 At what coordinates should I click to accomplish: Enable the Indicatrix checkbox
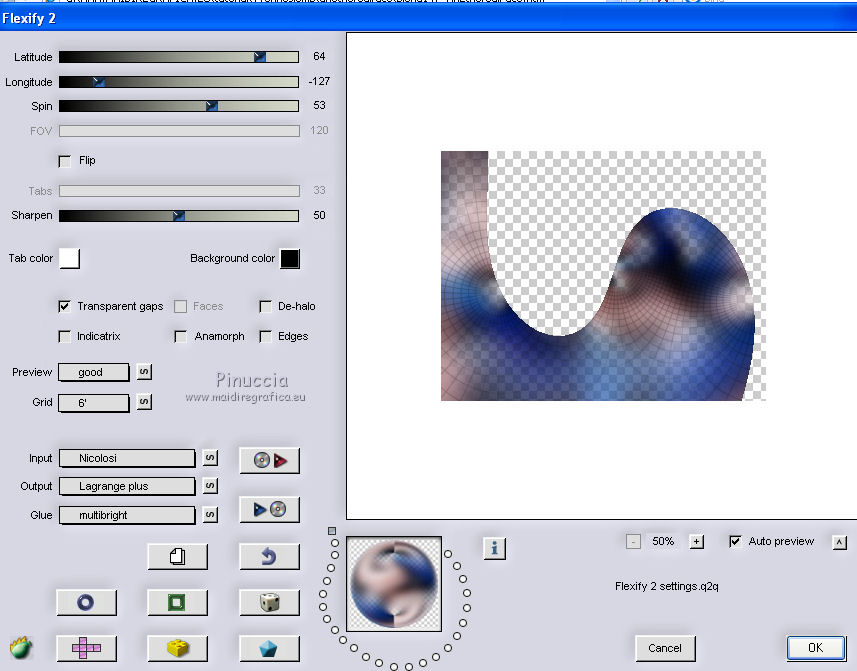tap(64, 336)
